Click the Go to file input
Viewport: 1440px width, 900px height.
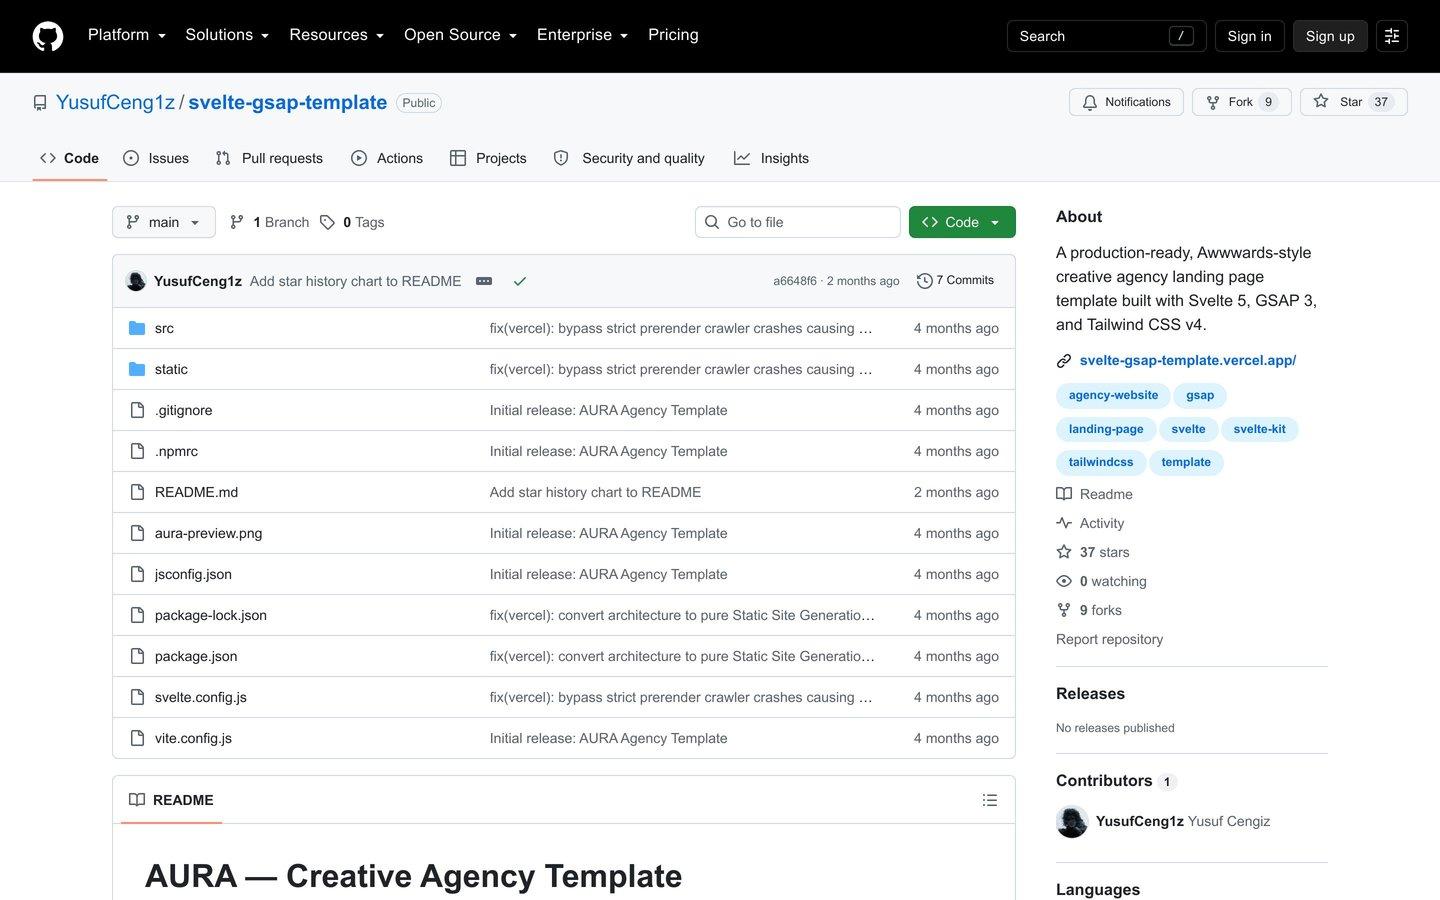(798, 222)
